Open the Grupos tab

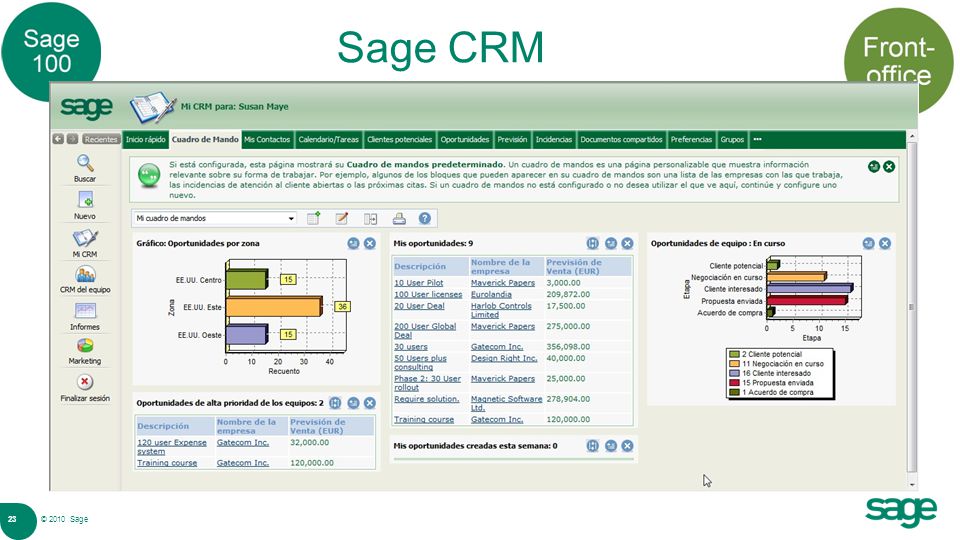point(732,140)
